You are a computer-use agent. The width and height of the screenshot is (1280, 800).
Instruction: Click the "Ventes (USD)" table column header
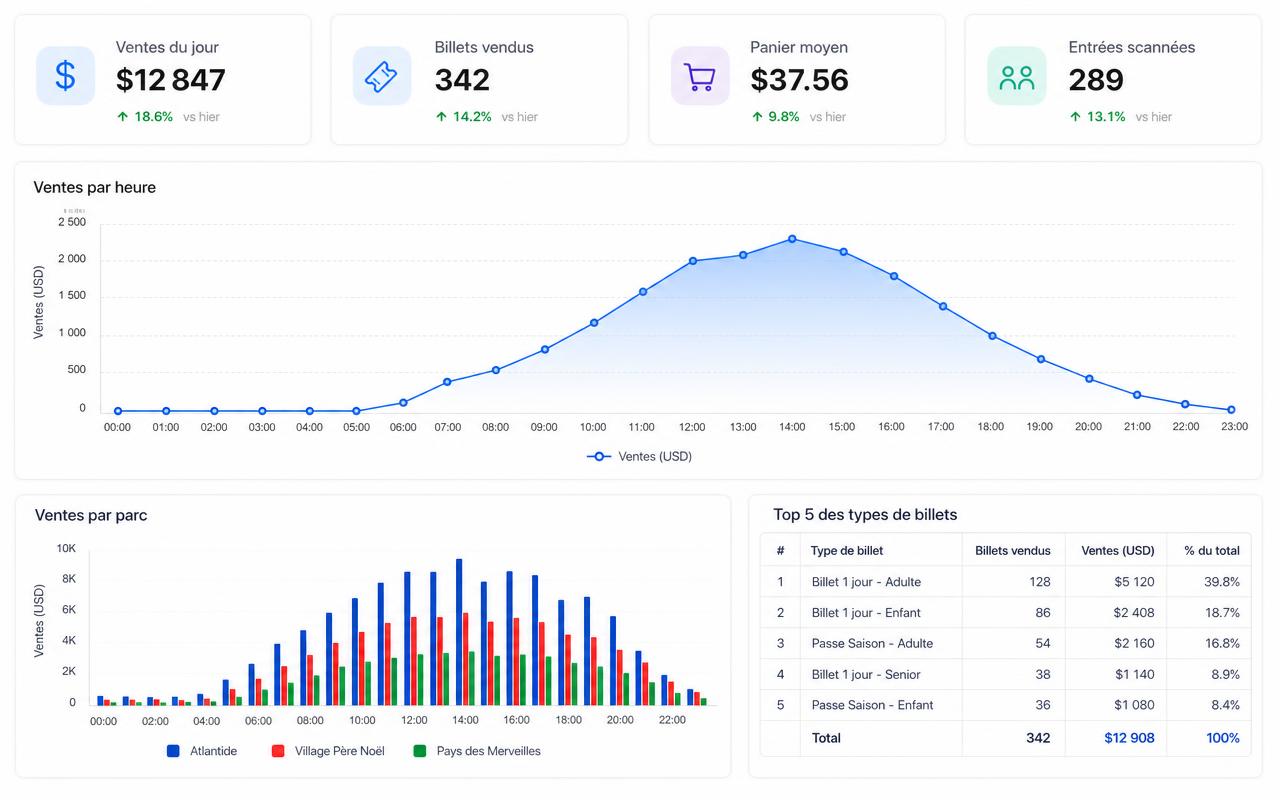tap(1118, 550)
